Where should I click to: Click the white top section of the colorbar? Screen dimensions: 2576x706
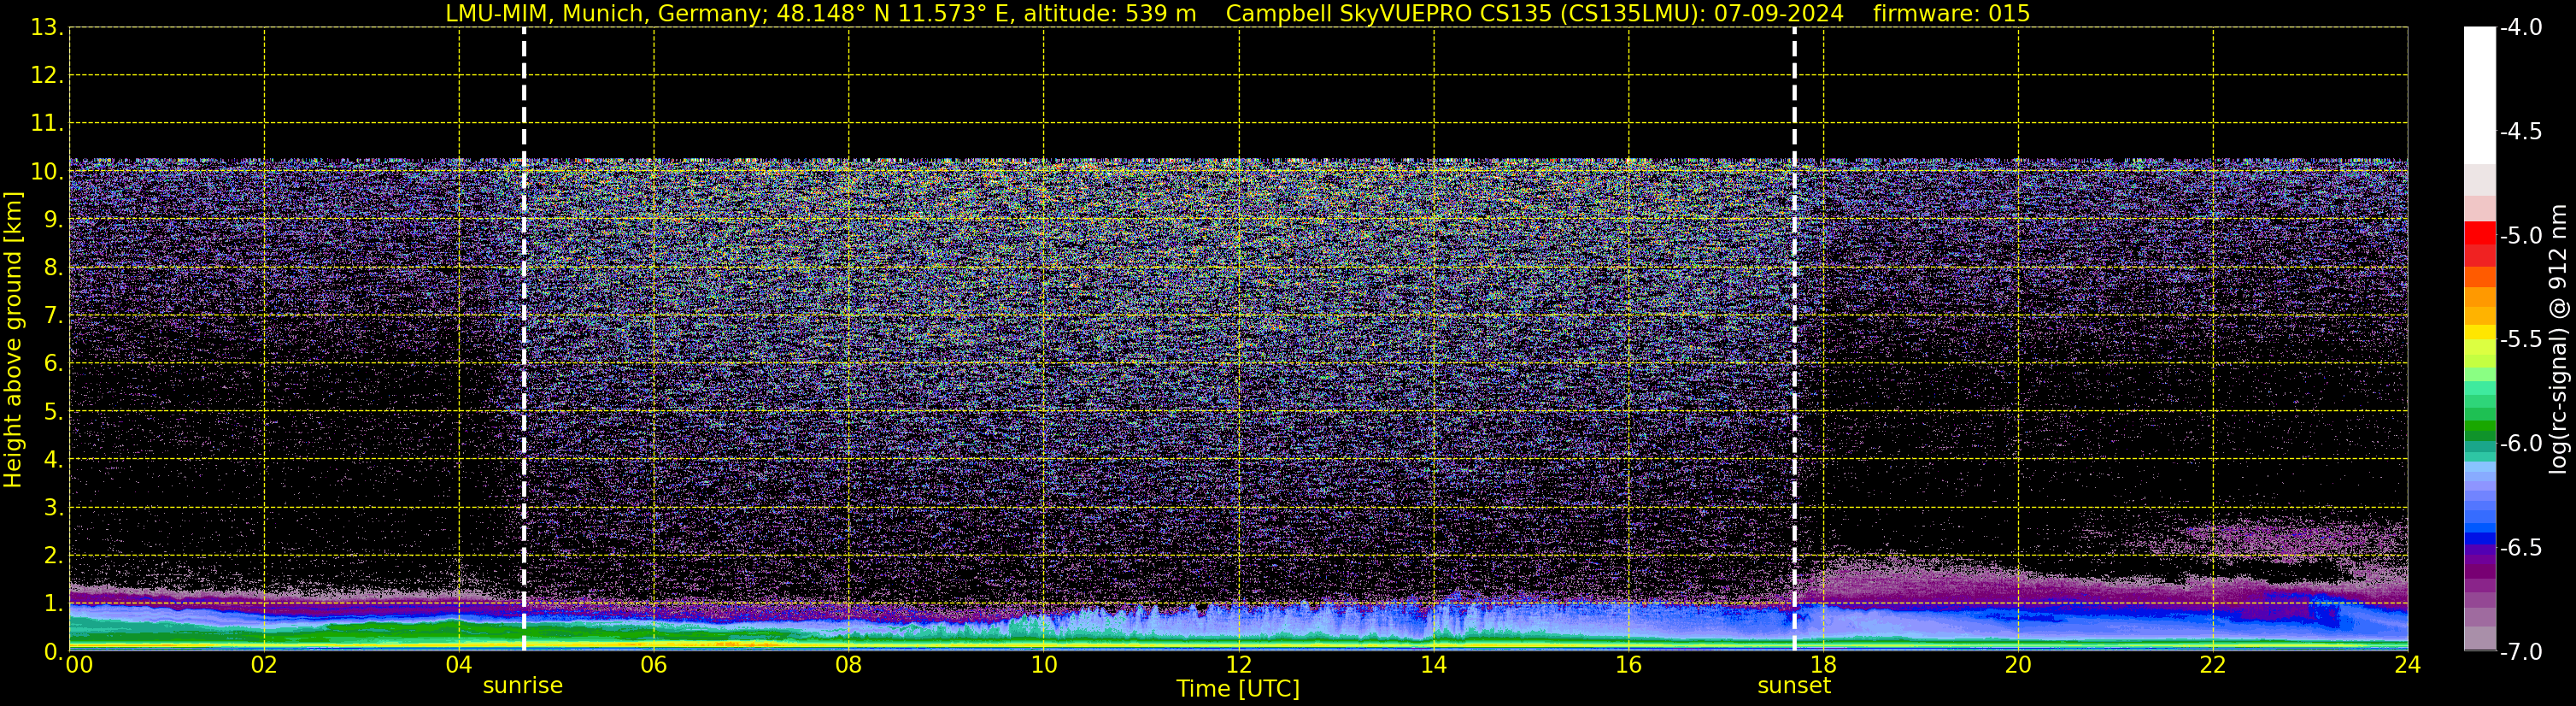pos(2479,95)
